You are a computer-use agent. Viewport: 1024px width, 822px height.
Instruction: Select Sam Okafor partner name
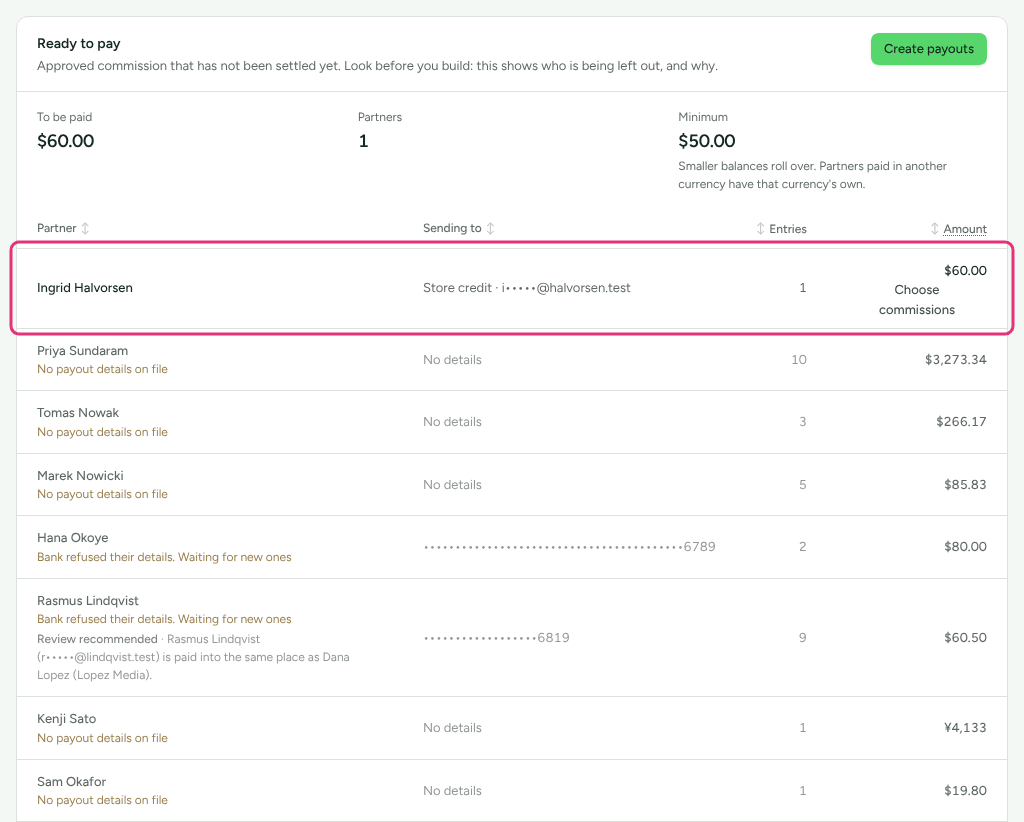click(71, 782)
